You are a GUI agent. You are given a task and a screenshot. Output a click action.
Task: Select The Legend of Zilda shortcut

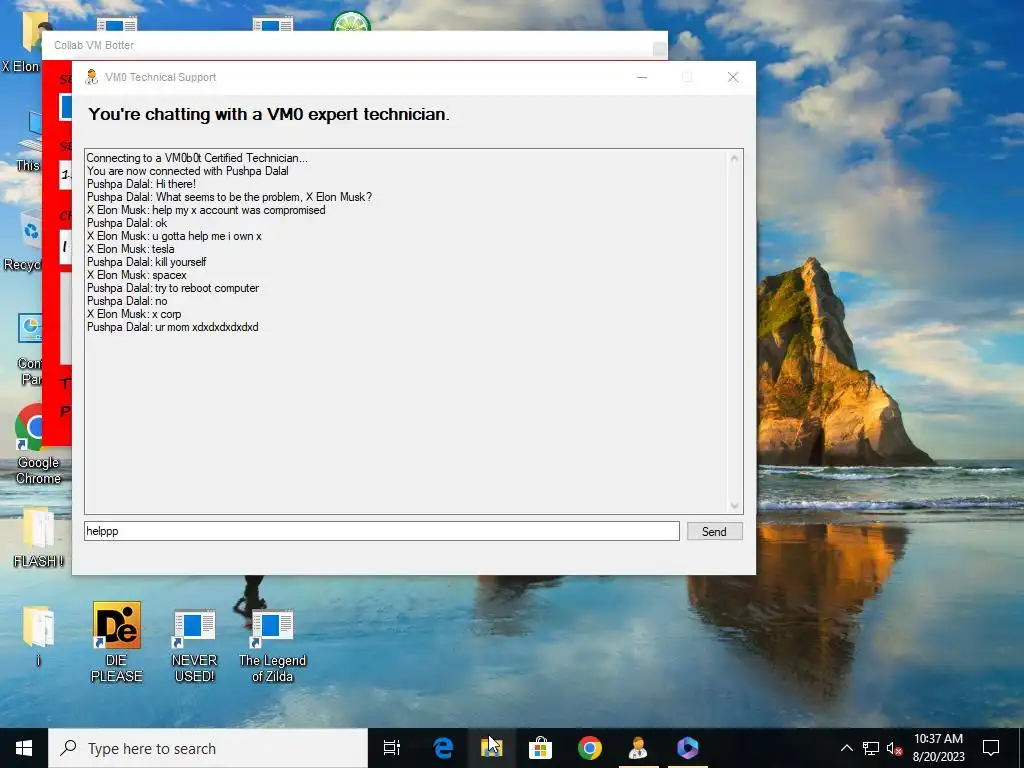[272, 645]
